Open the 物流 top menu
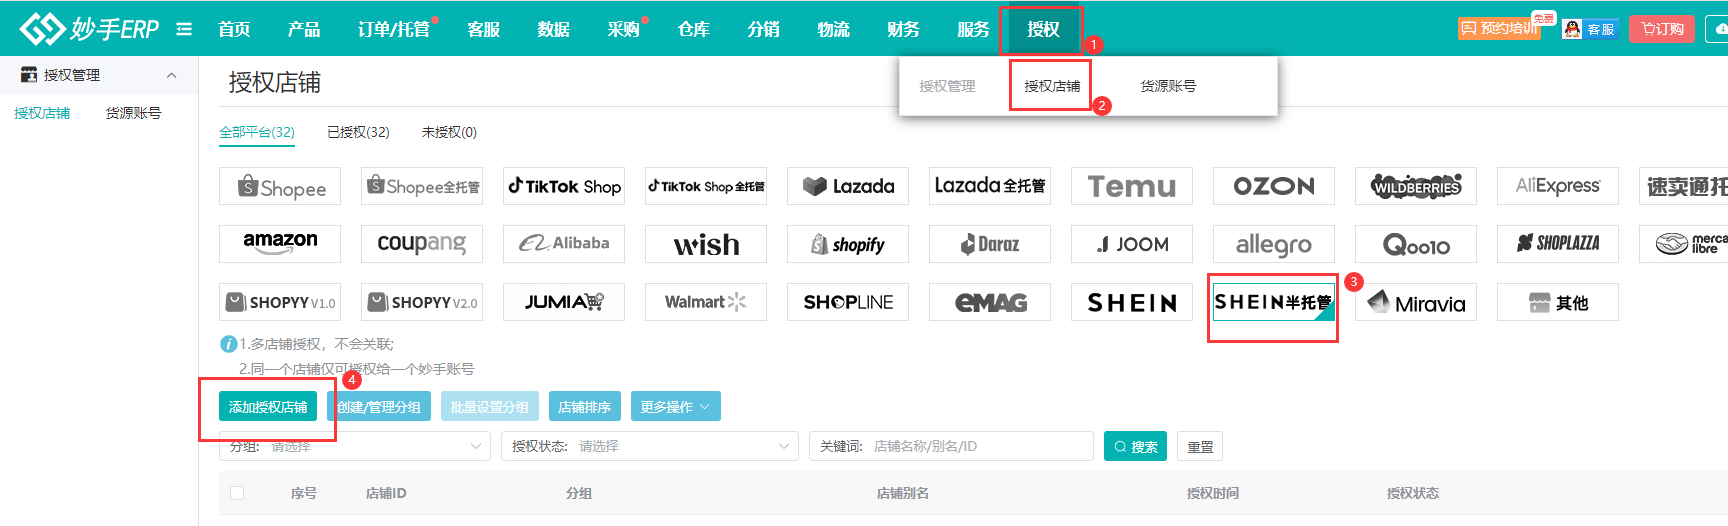Viewport: 1728px width, 526px height. coord(833,29)
